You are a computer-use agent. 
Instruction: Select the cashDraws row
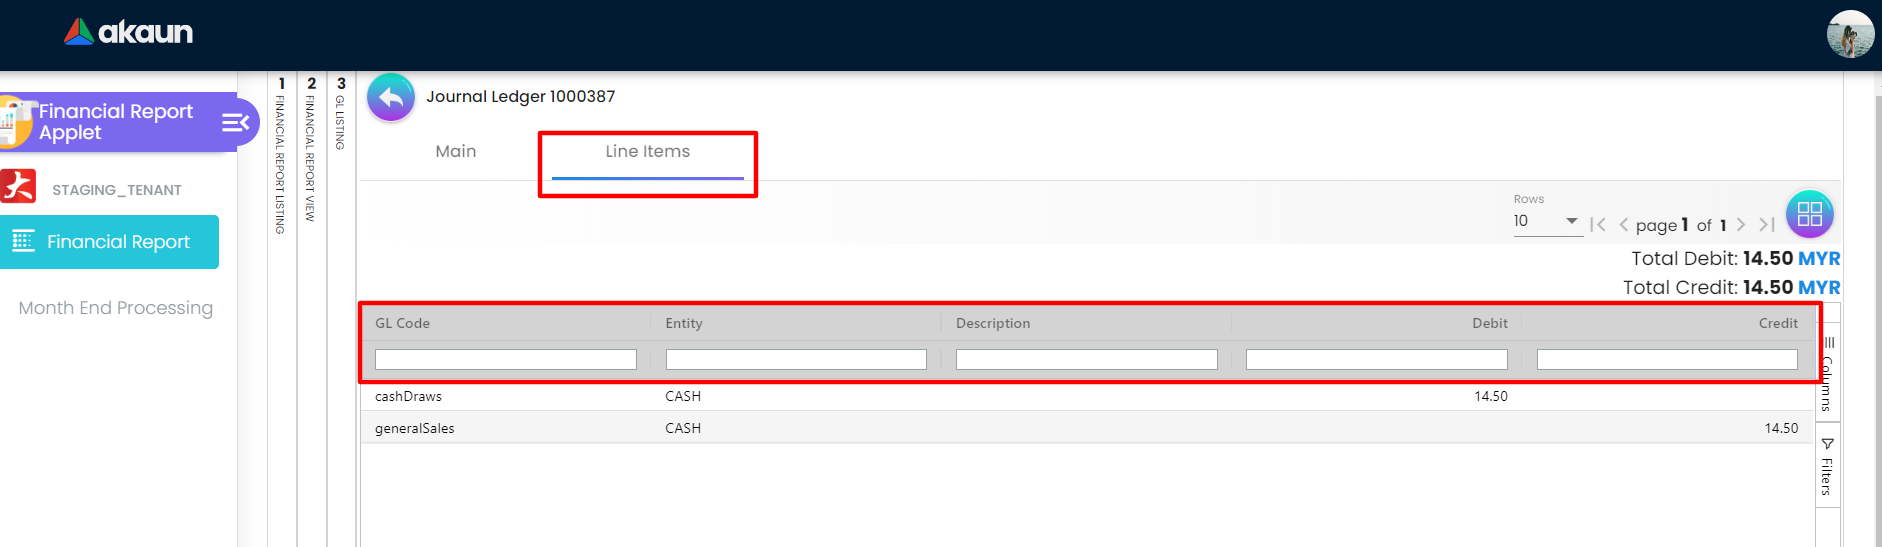(1088, 396)
